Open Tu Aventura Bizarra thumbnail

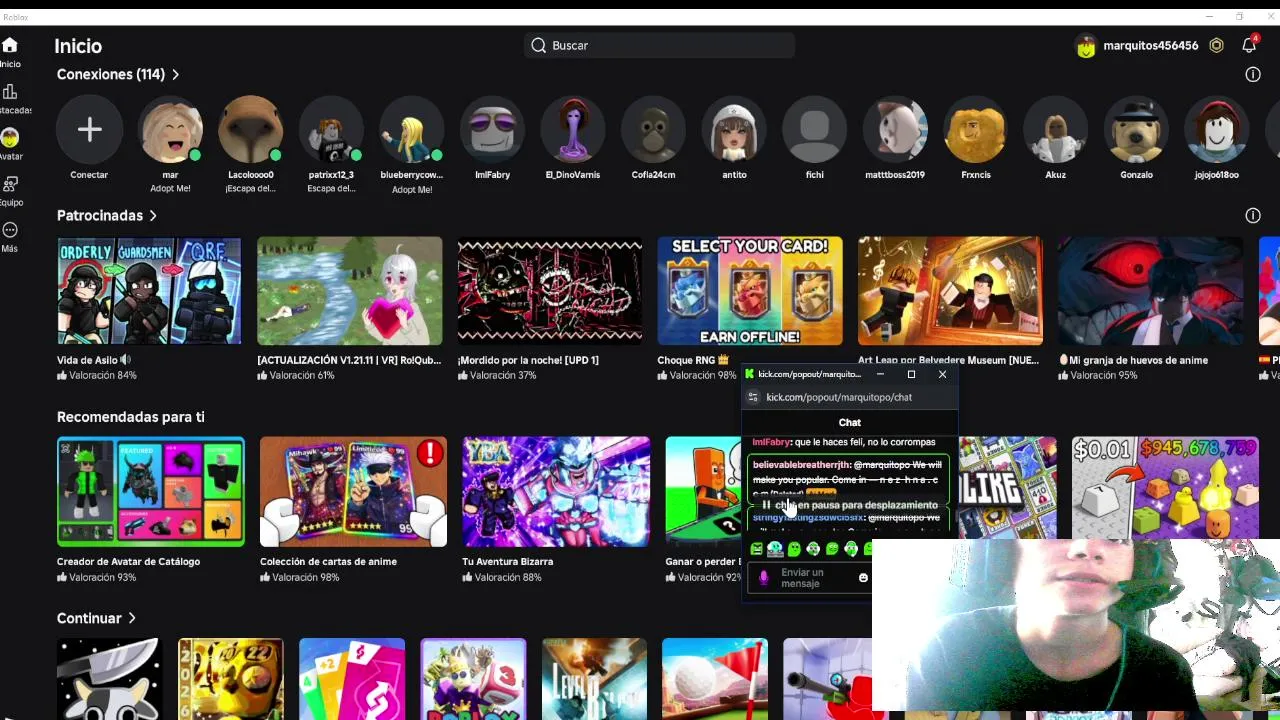[556, 492]
